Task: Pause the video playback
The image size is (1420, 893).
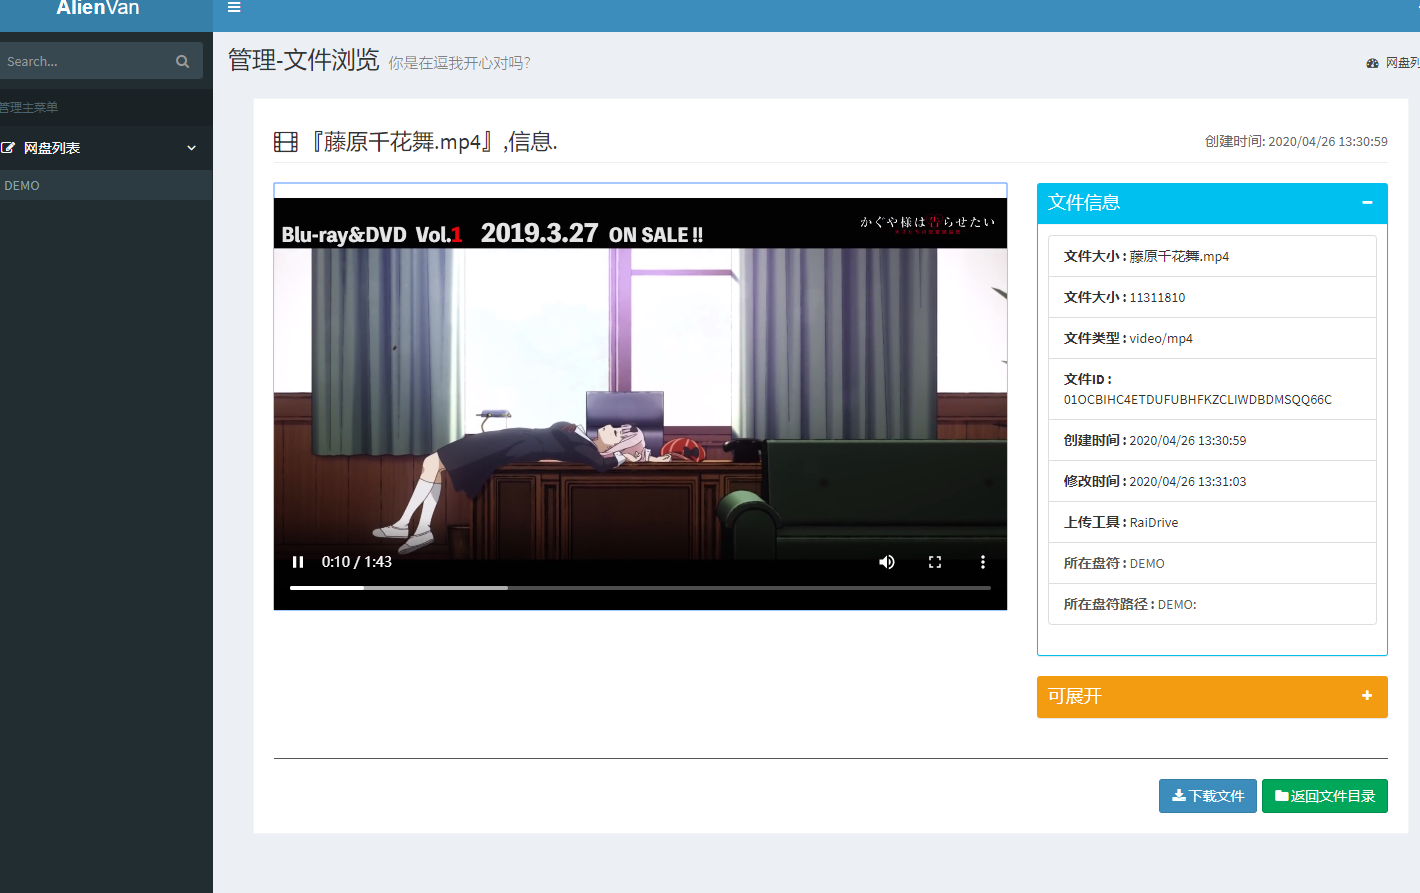Action: [x=297, y=562]
